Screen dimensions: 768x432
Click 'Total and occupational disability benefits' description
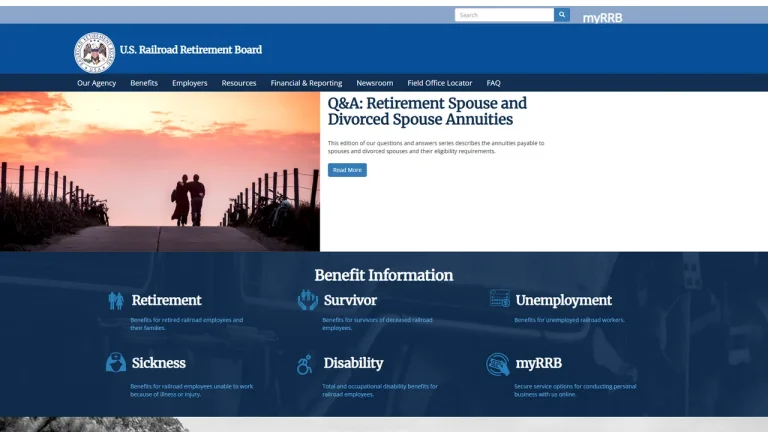[x=380, y=390]
